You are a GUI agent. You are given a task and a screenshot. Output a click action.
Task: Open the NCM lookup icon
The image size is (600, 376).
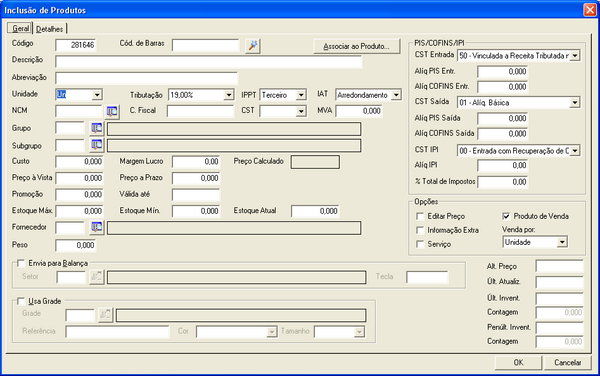point(112,112)
